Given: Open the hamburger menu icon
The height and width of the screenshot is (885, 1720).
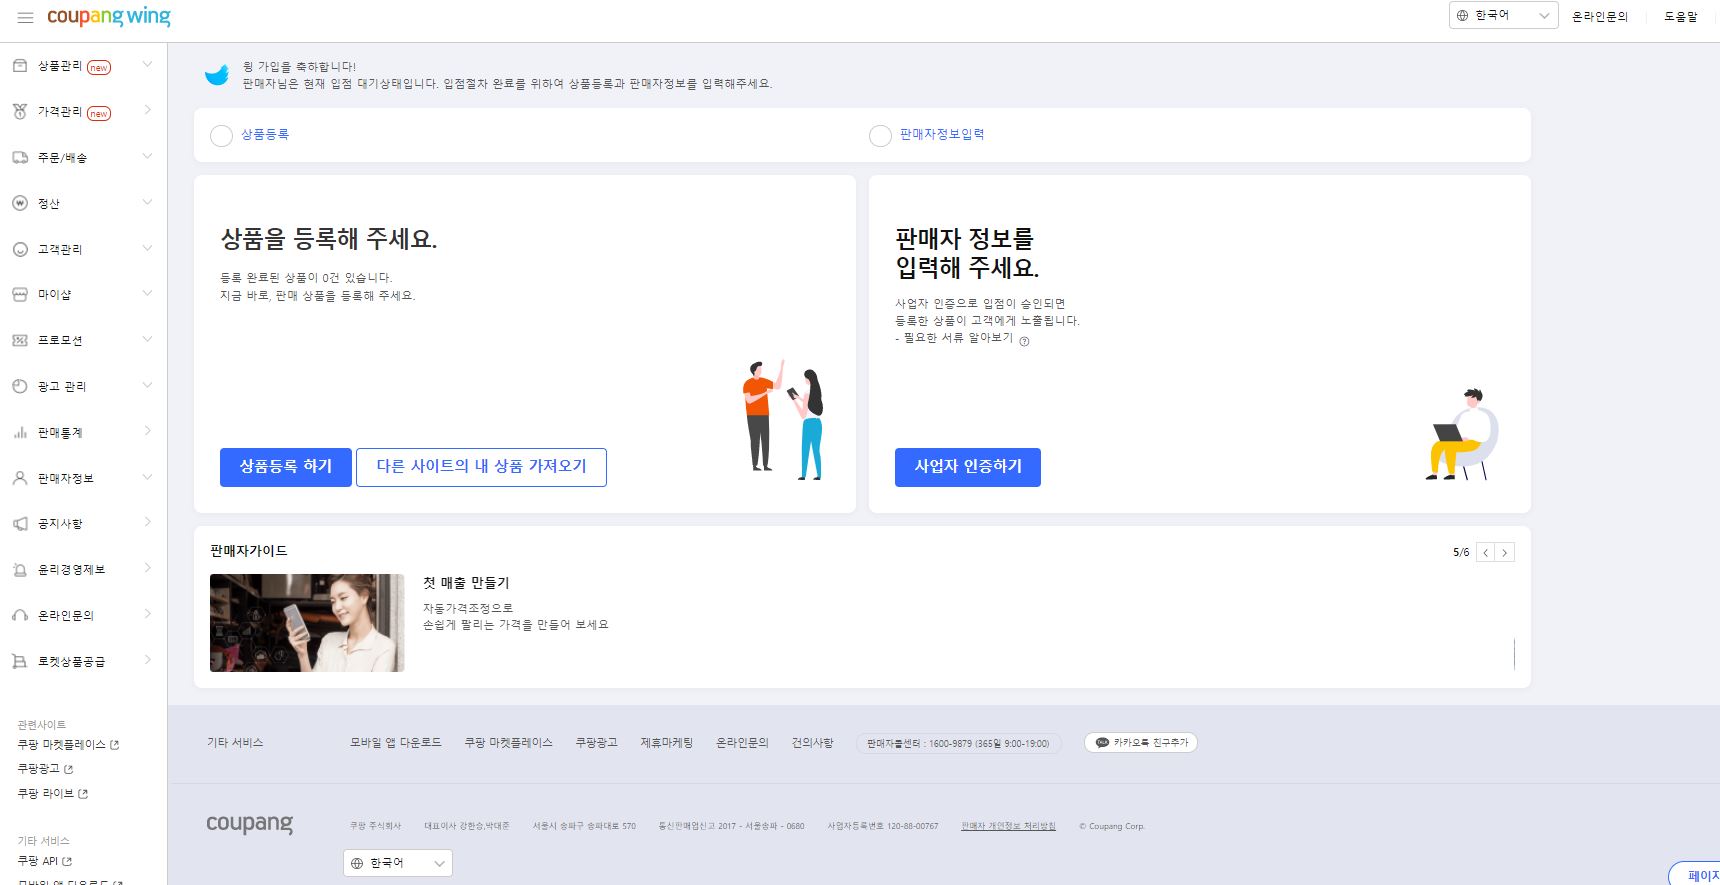Looking at the screenshot, I should click(x=26, y=17).
